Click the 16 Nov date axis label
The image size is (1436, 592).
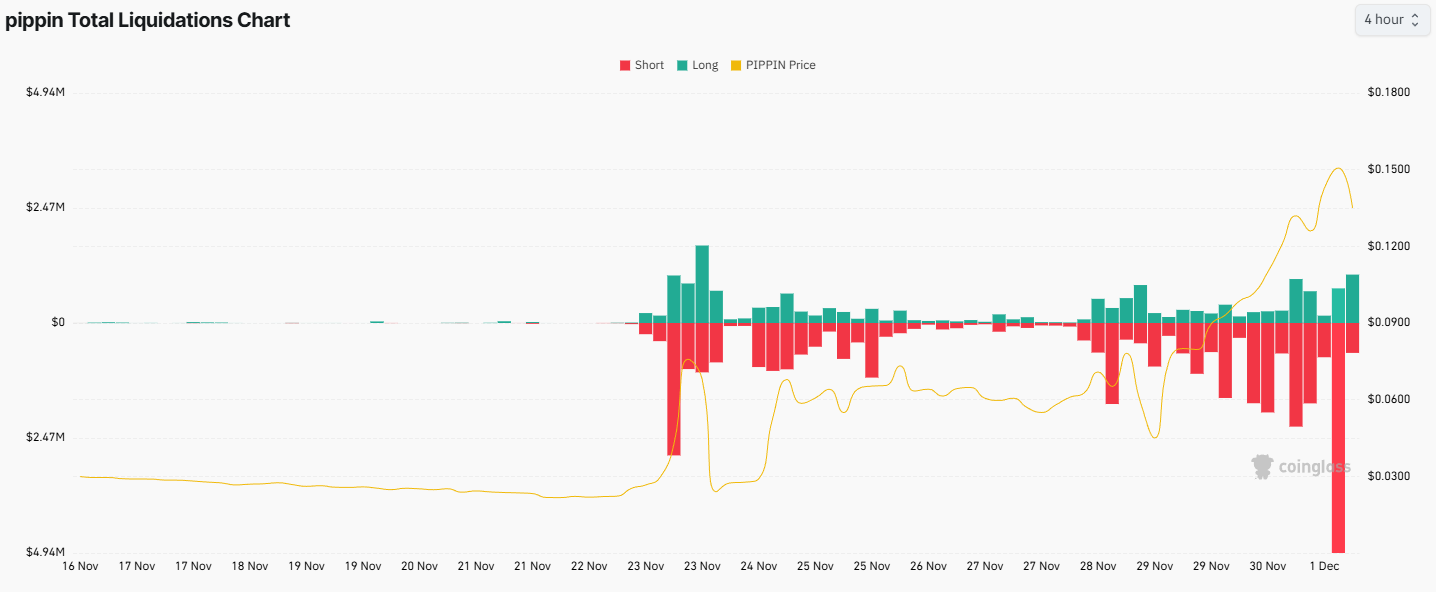79,565
